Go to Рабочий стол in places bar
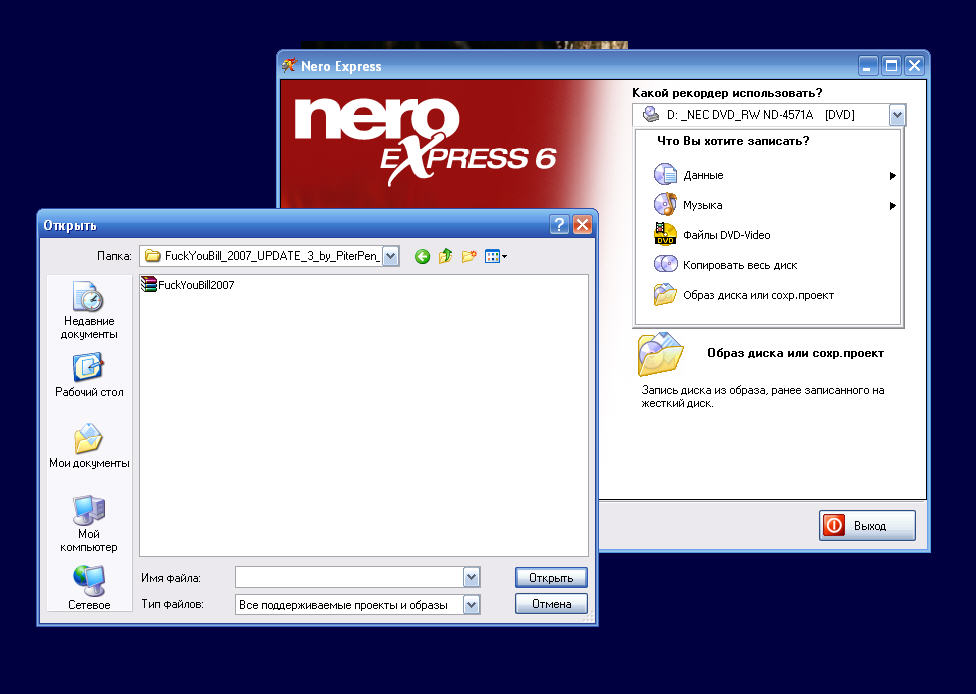This screenshot has width=976, height=694. (89, 375)
